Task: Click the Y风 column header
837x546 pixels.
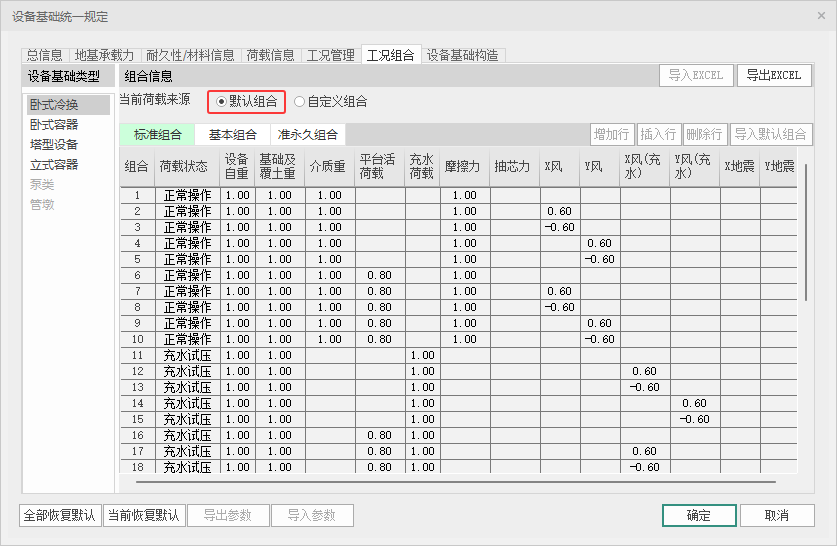Action: (x=599, y=167)
